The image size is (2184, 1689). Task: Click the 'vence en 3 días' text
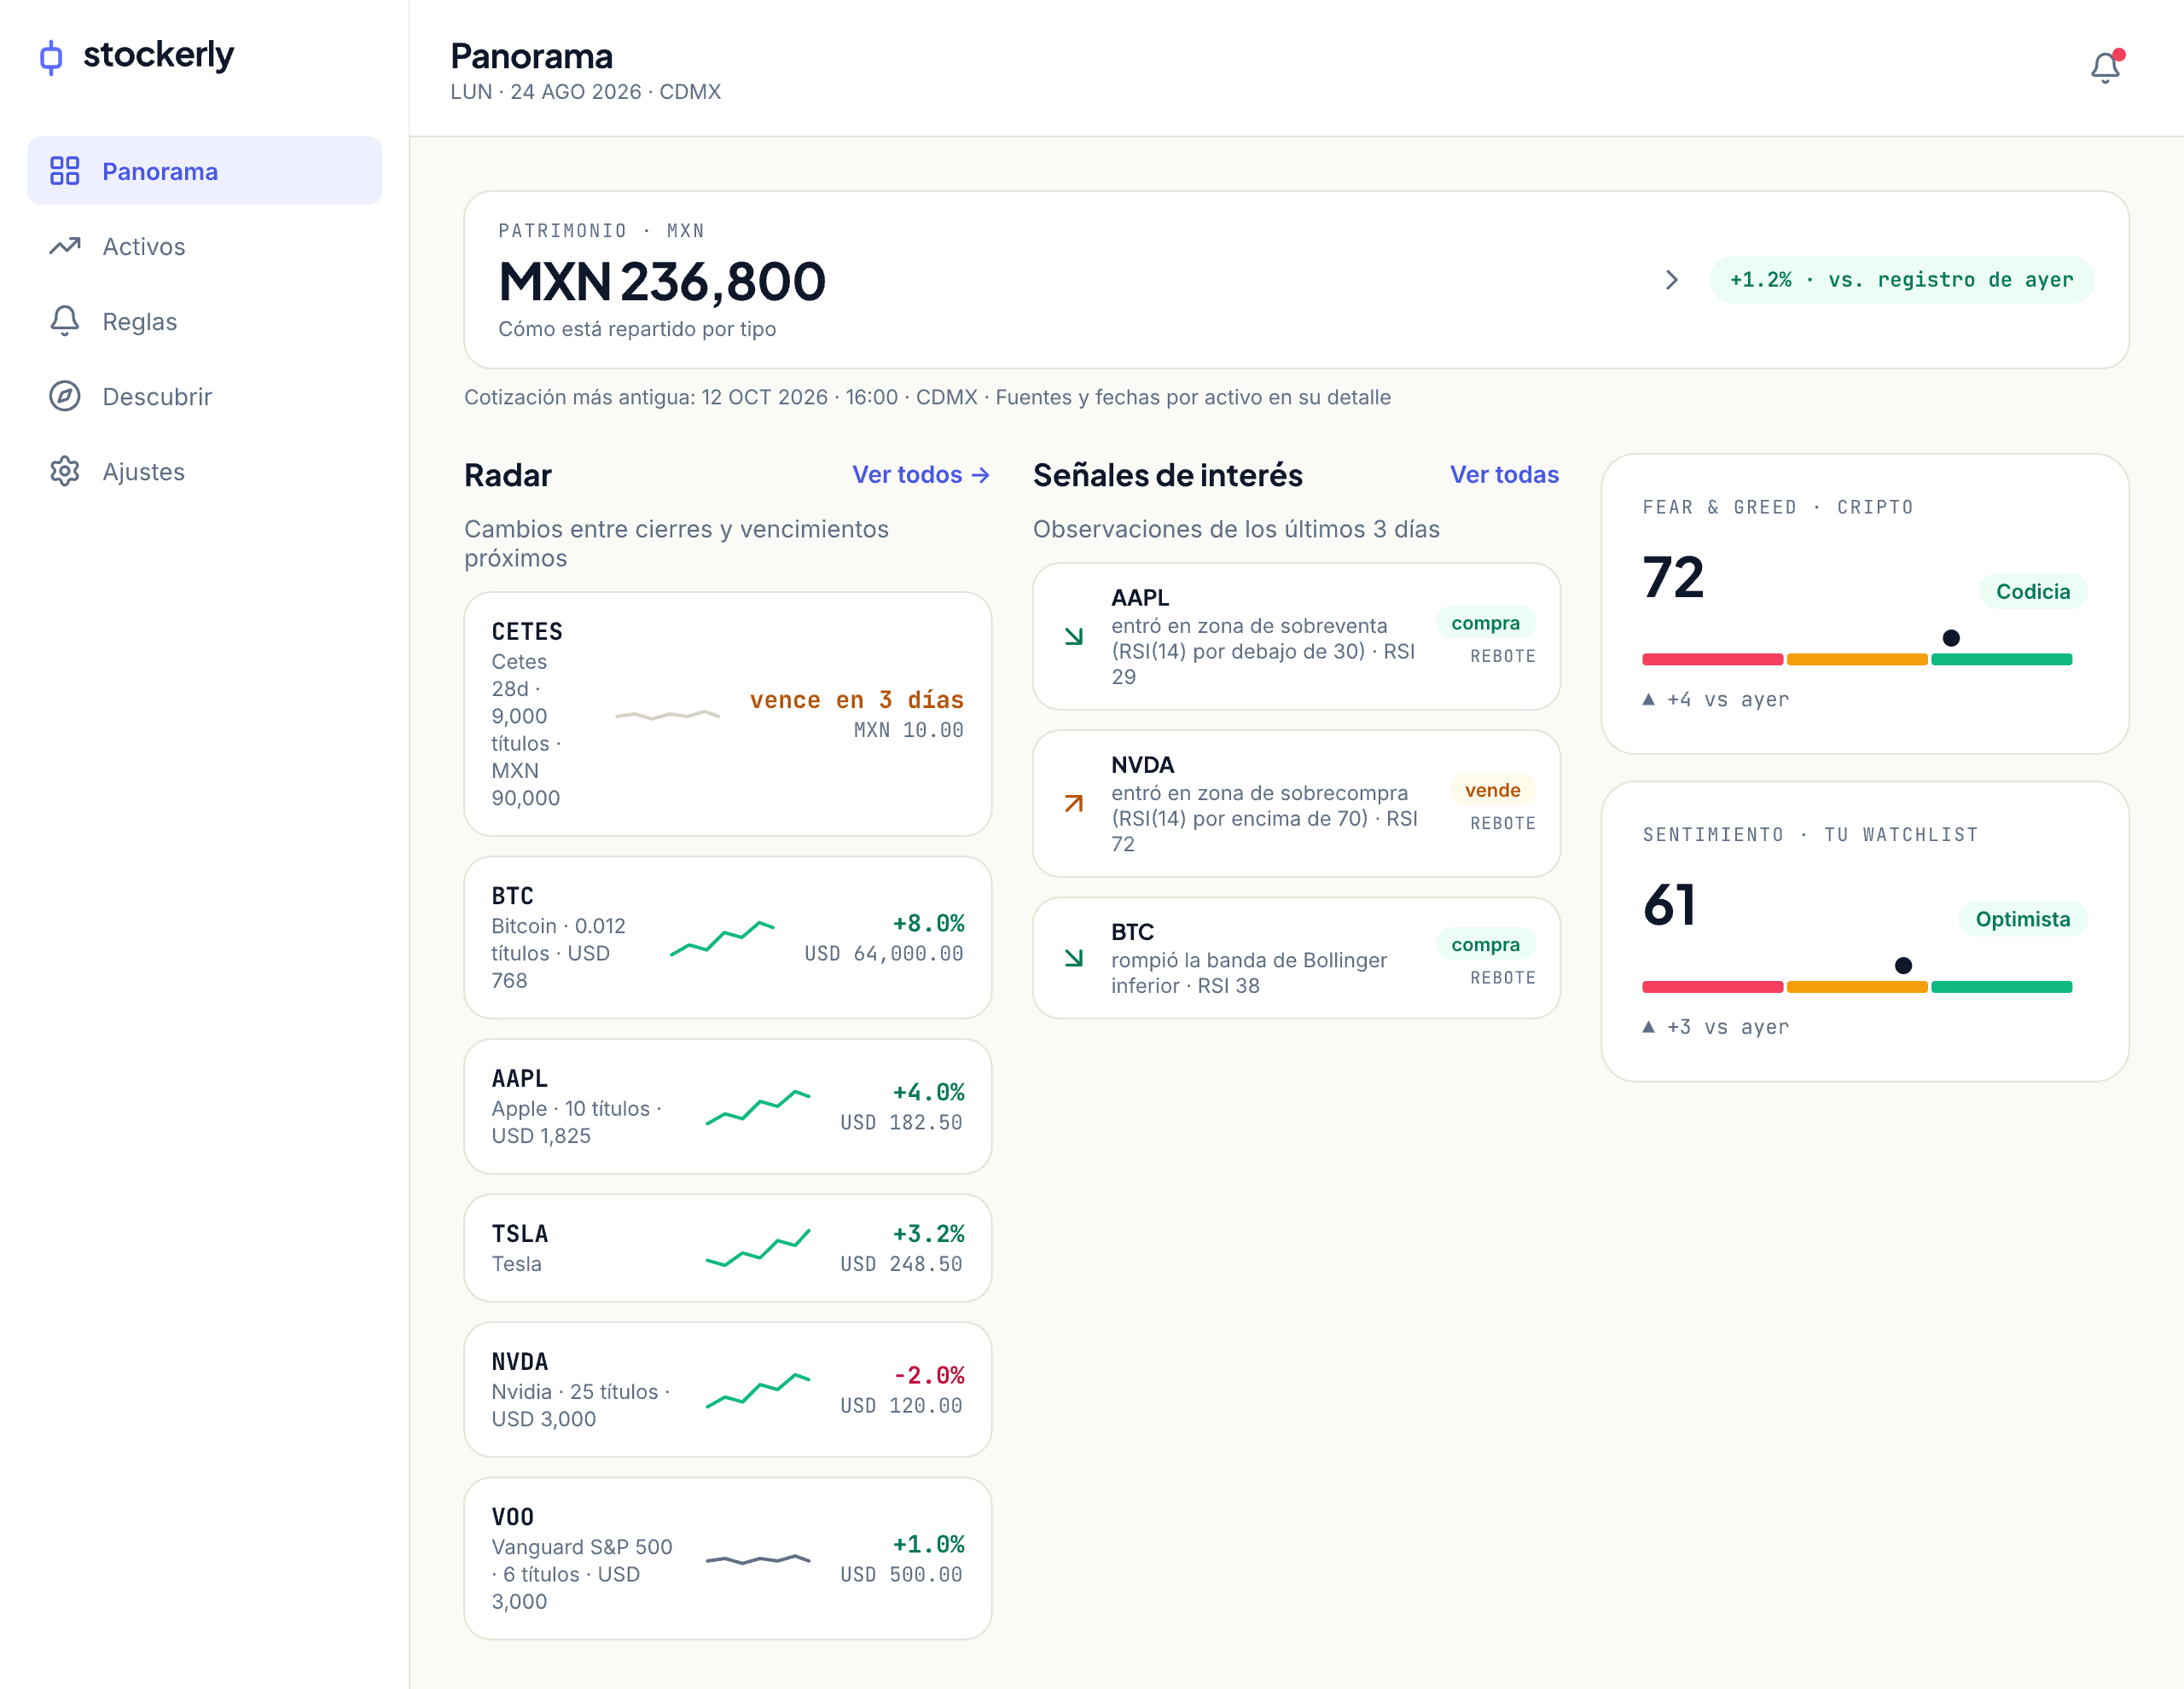(x=857, y=700)
